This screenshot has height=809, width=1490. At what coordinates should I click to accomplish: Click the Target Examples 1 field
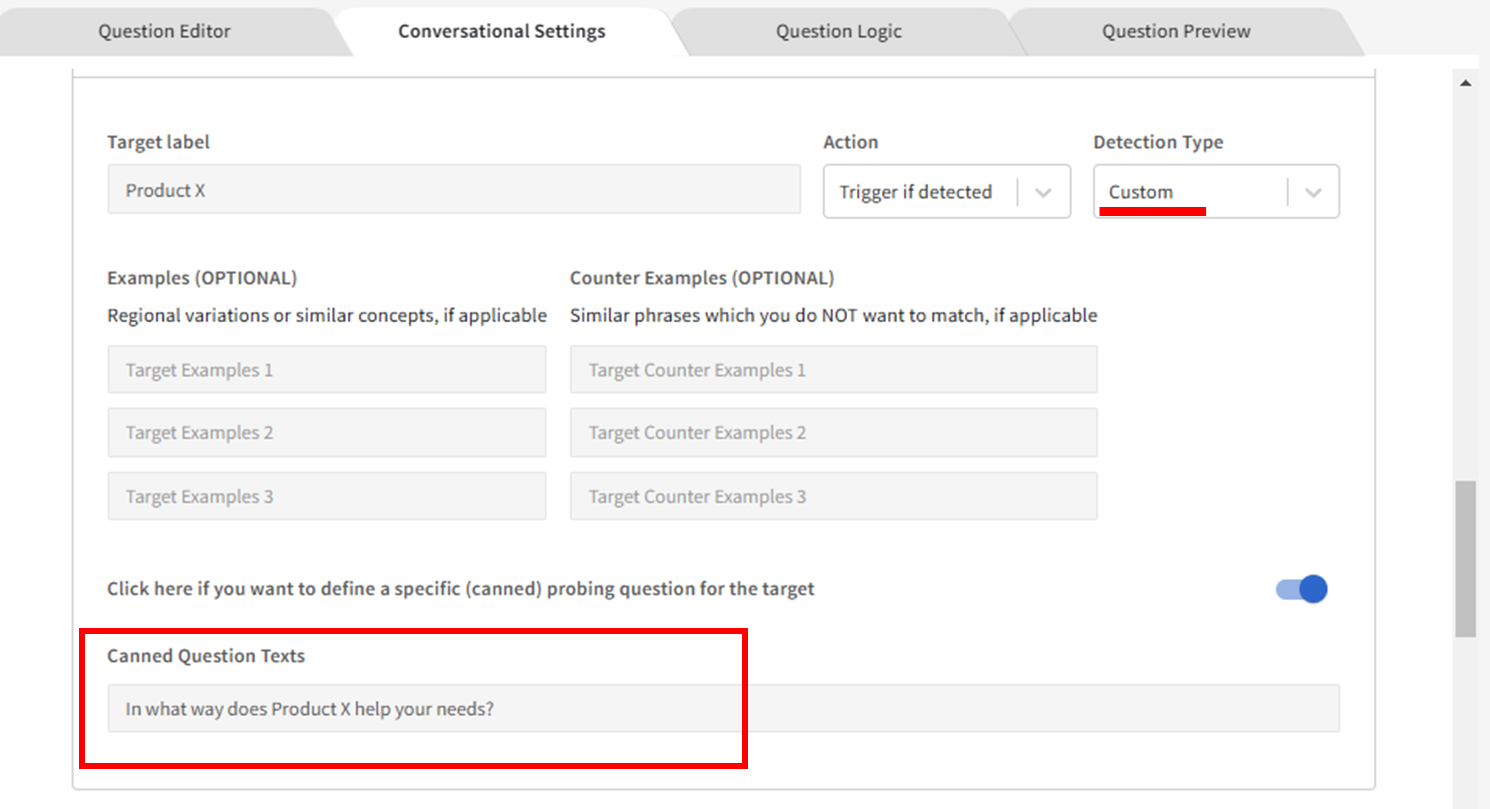(x=326, y=370)
